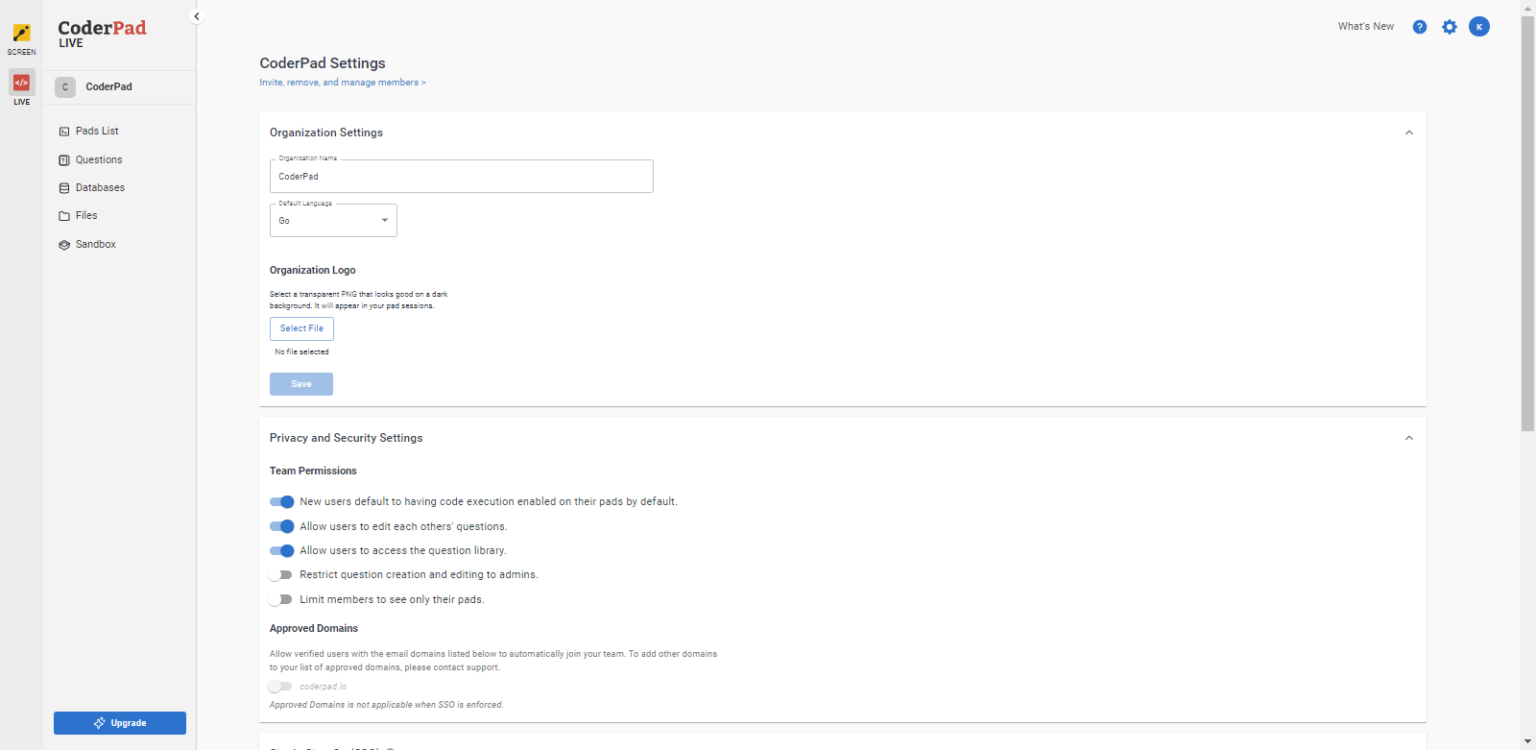This screenshot has height=750, width=1536.
Task: Open the settings gear icon
Action: pyautogui.click(x=1449, y=26)
